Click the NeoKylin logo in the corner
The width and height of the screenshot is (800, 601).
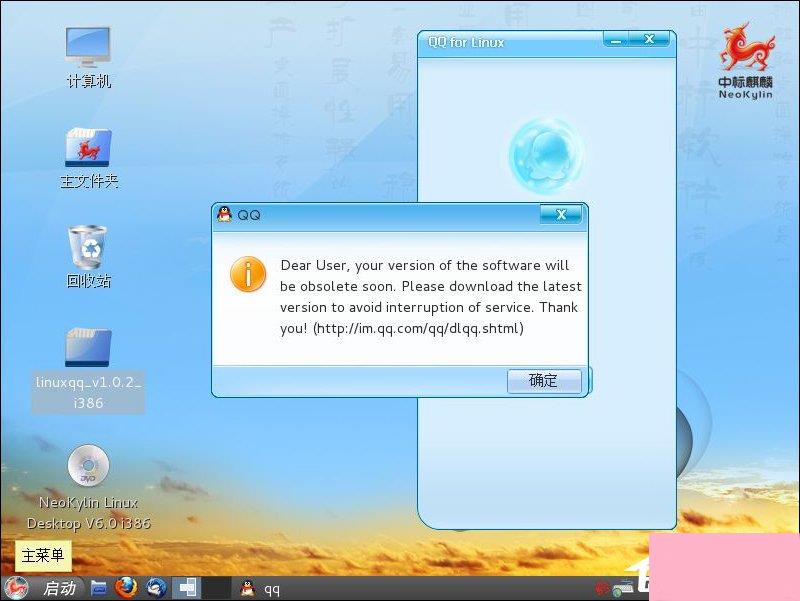[745, 61]
